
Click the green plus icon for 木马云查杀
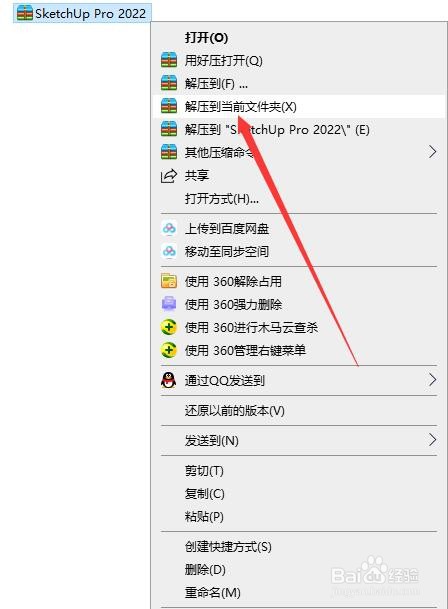tap(169, 327)
